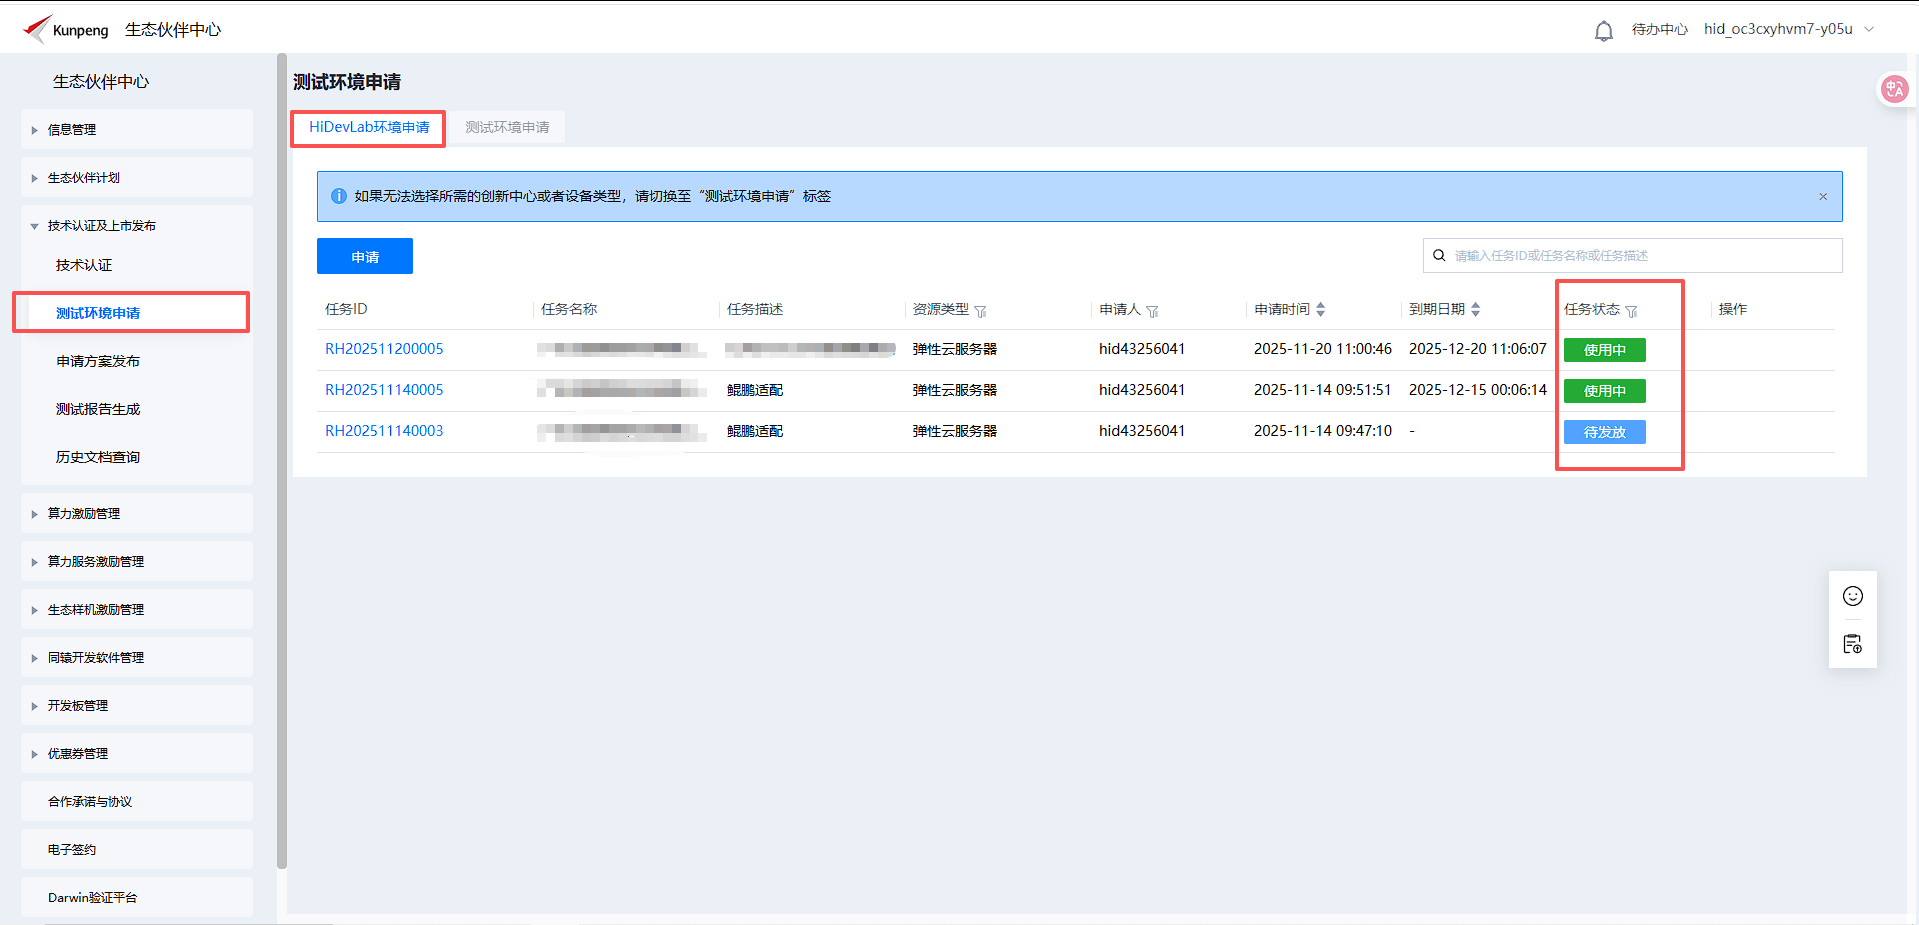
Task: Expand 同辕开发软件管理 menu
Action: 136,657
